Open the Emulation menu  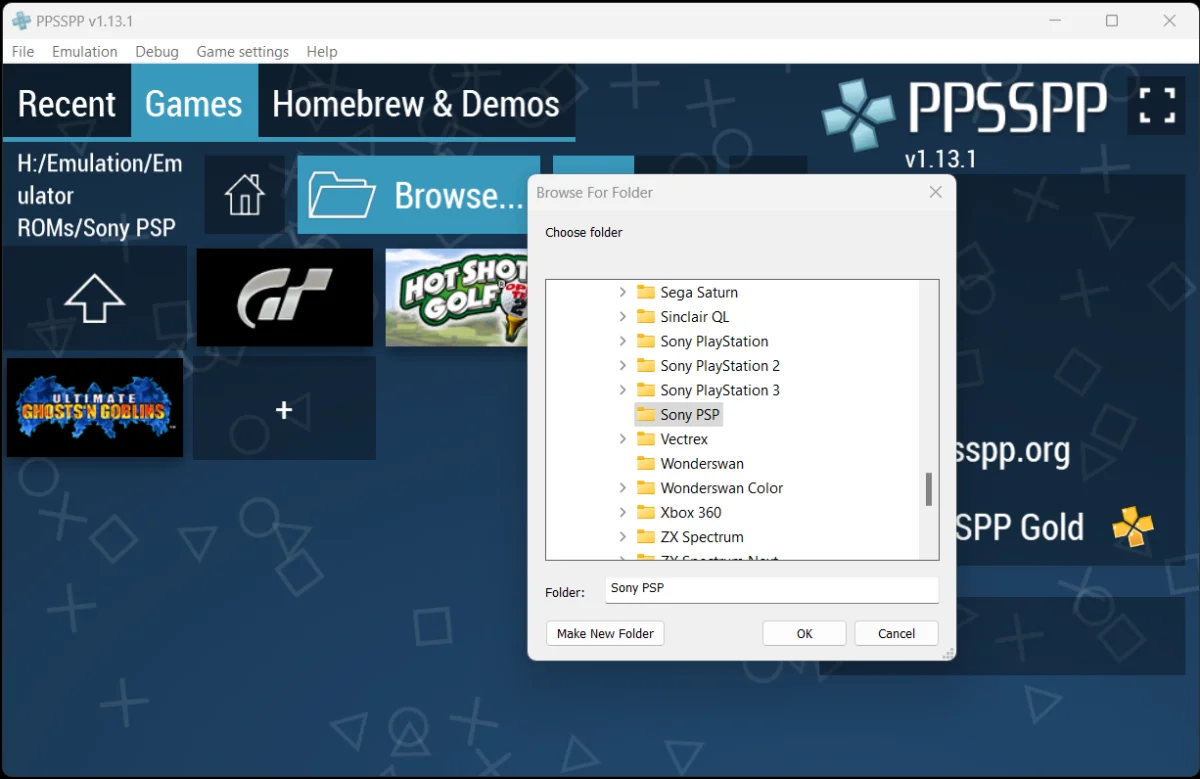point(85,51)
